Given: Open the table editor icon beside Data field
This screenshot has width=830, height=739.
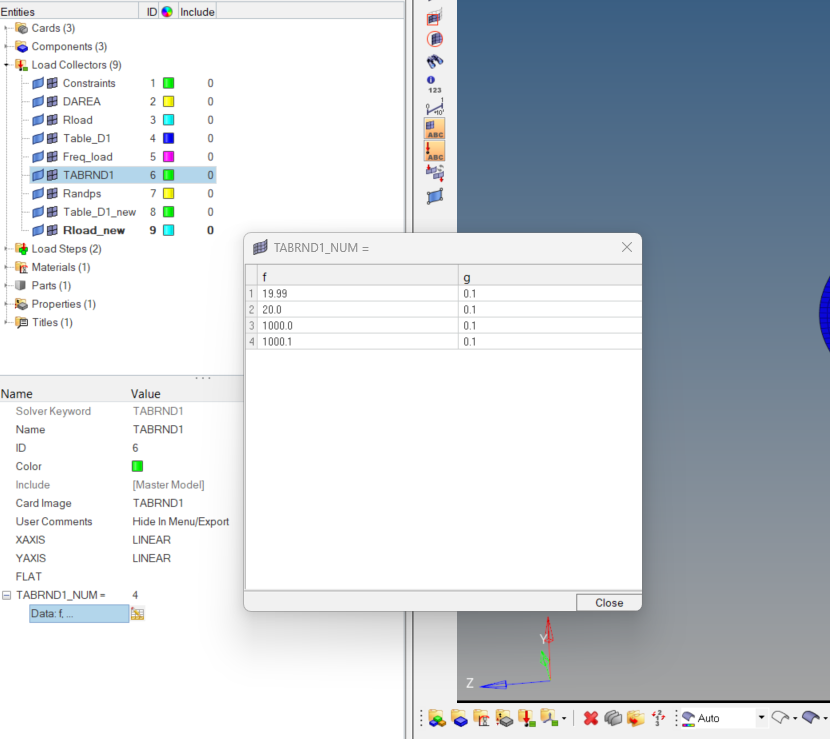Looking at the screenshot, I should 138,613.
